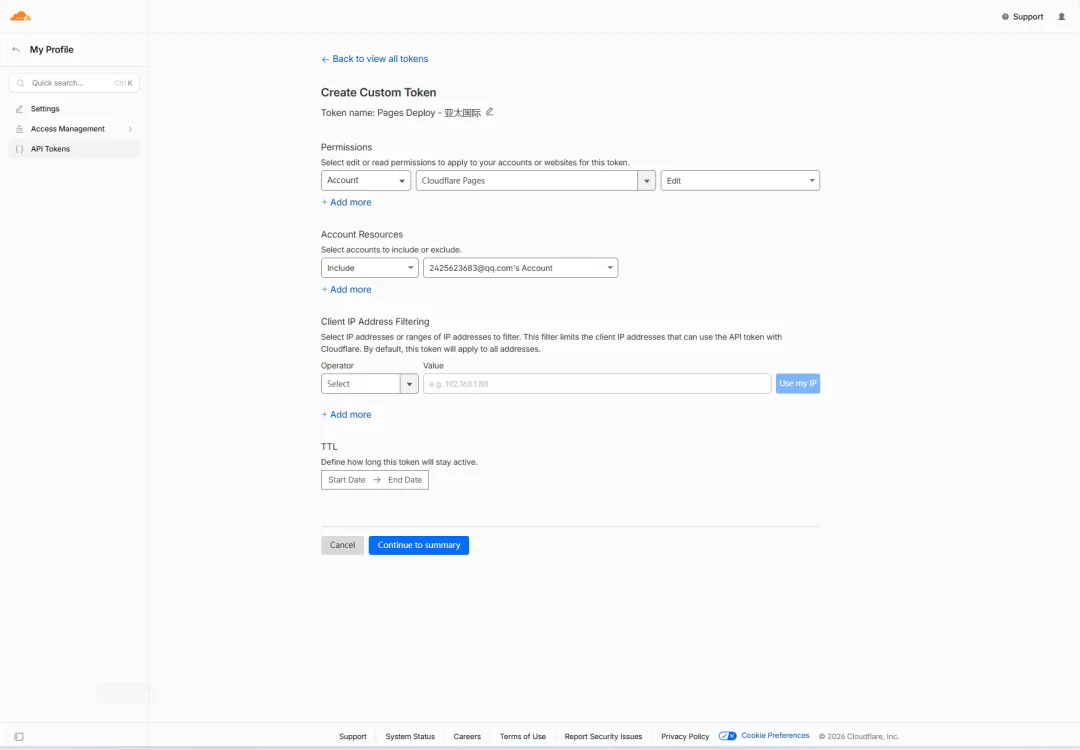This screenshot has height=750, width=1080.
Task: Click the Cloudflare cloud logo
Action: click(21, 16)
